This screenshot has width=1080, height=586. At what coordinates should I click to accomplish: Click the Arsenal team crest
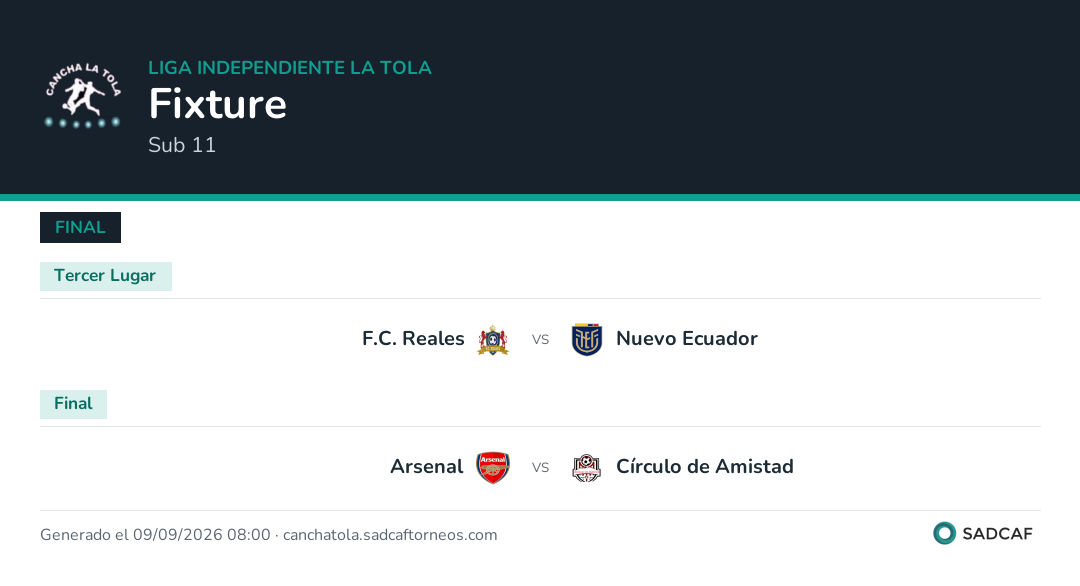click(492, 468)
